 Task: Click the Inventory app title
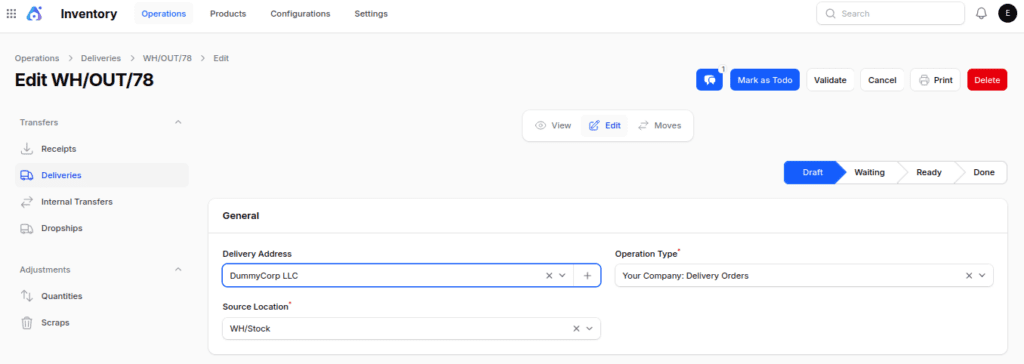click(x=89, y=14)
